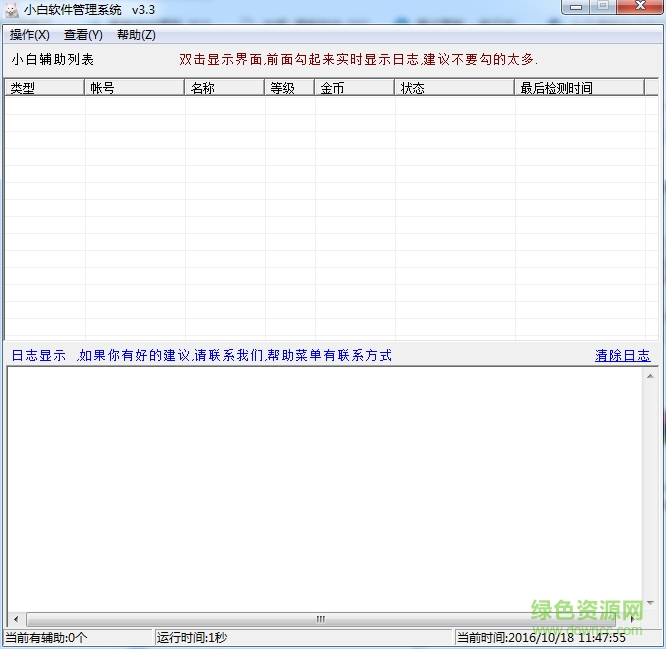666x649 pixels.
Task: Click the 名称 column header
Action: coord(224,88)
